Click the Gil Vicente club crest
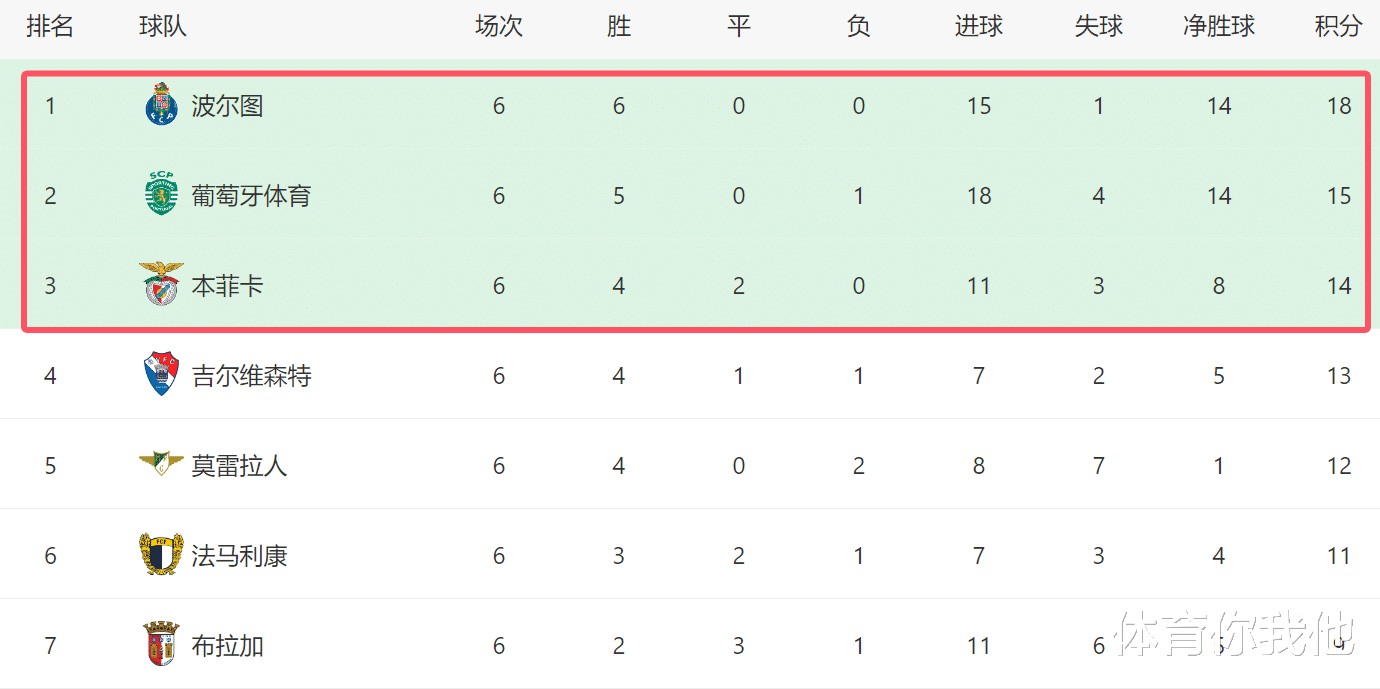 [x=161, y=375]
